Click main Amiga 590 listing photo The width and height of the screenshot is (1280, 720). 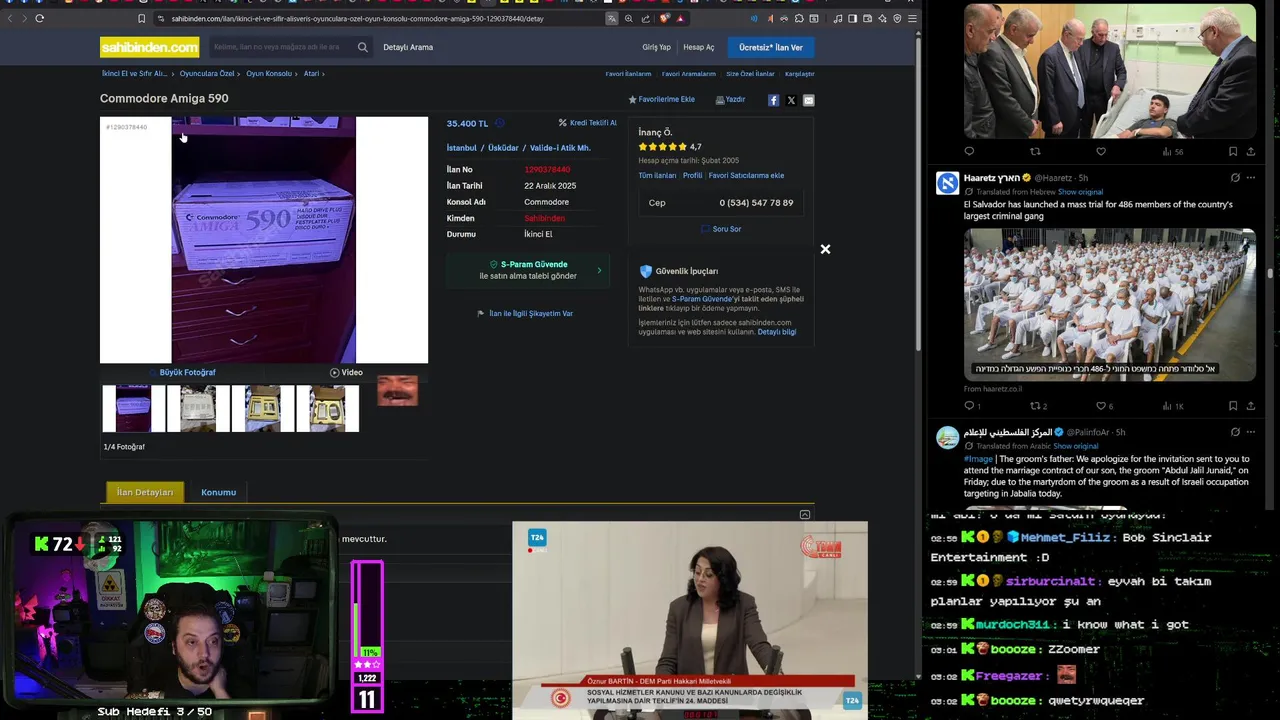(264, 240)
